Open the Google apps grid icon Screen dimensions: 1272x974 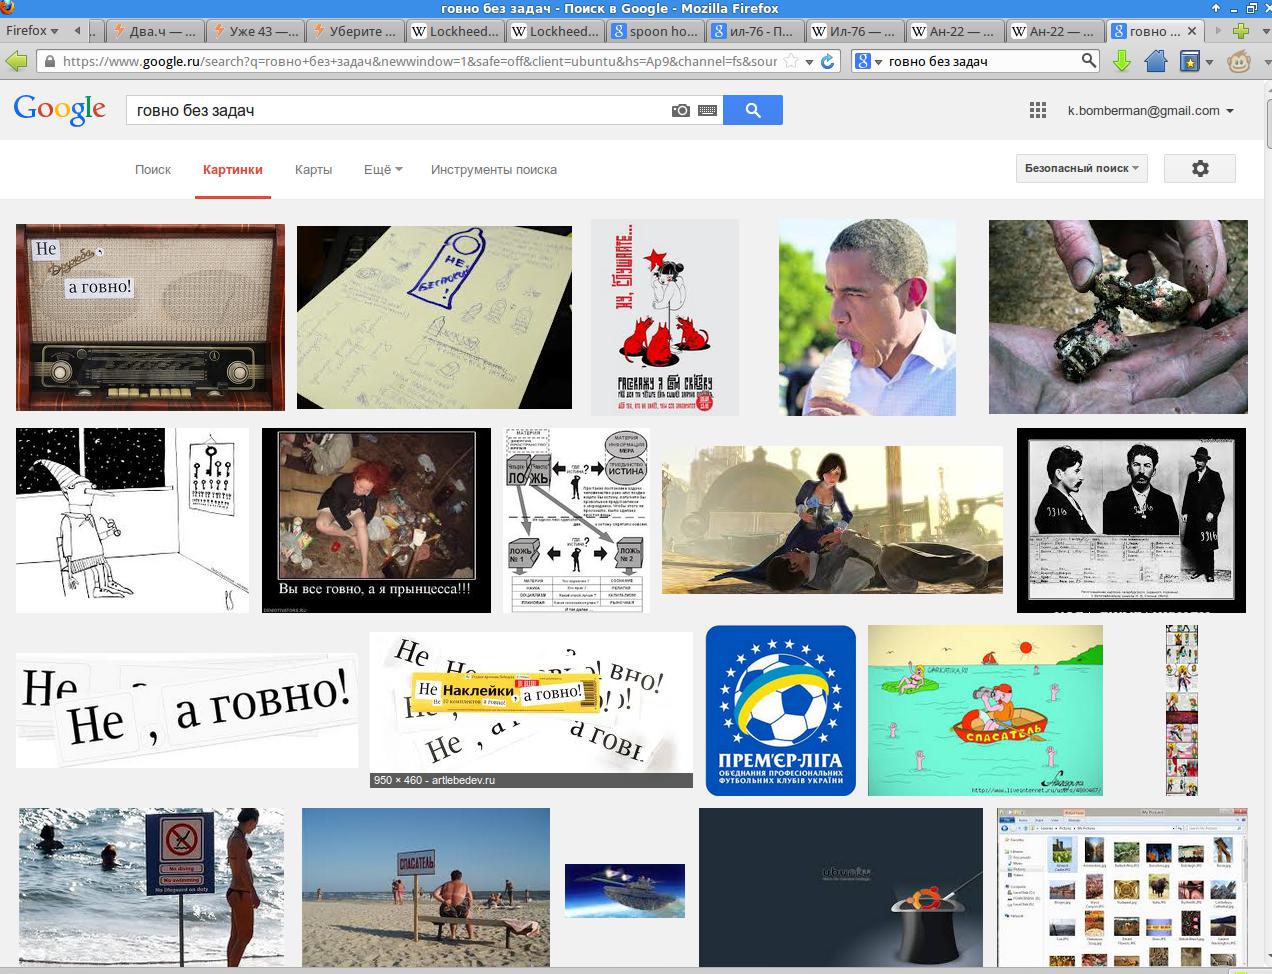(1038, 110)
